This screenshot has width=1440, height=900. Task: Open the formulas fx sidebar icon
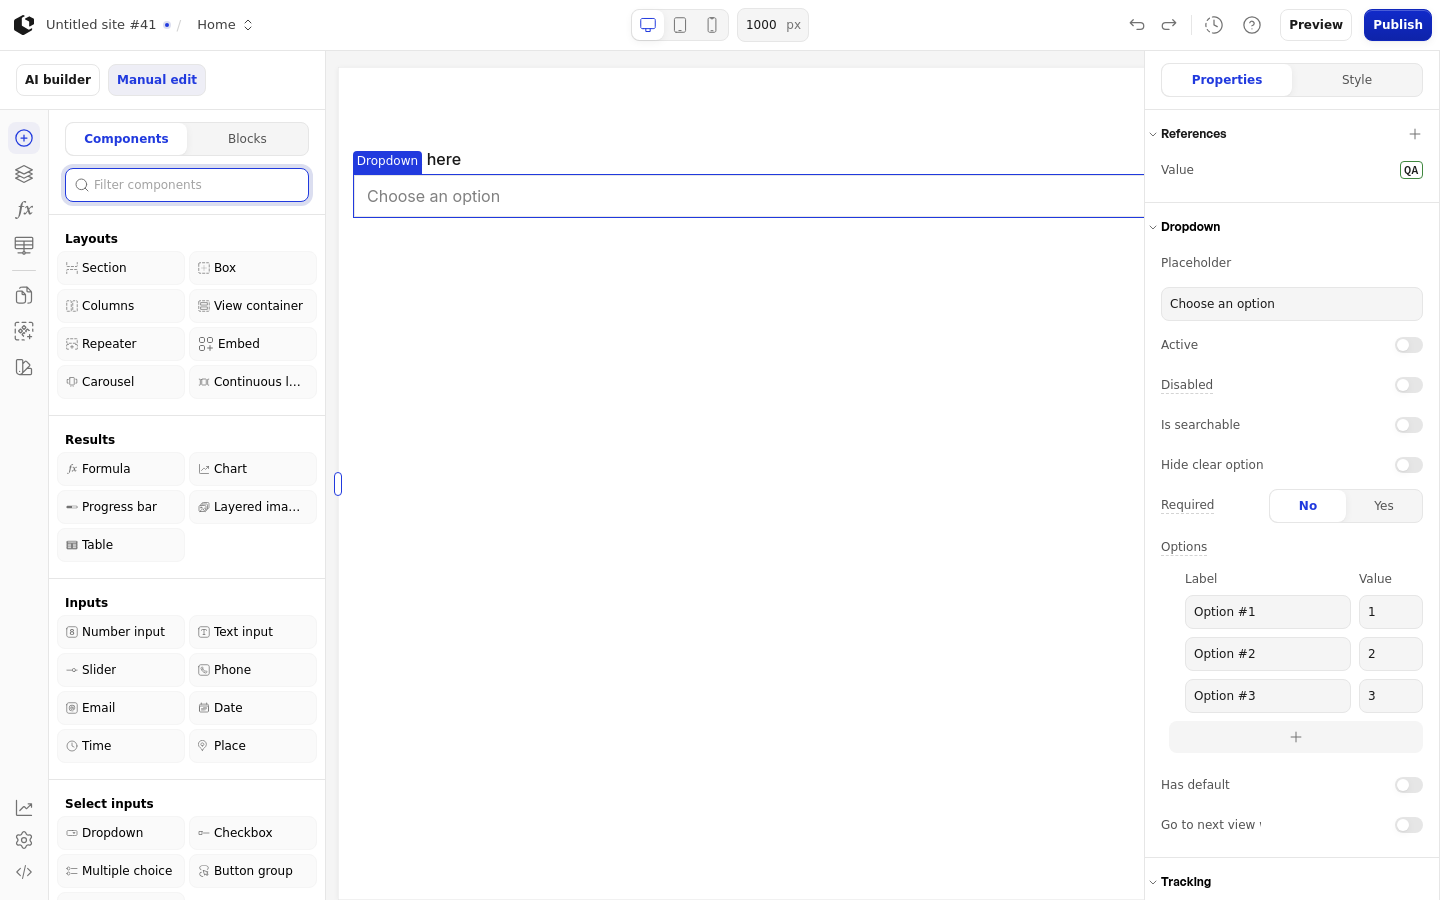(x=24, y=209)
